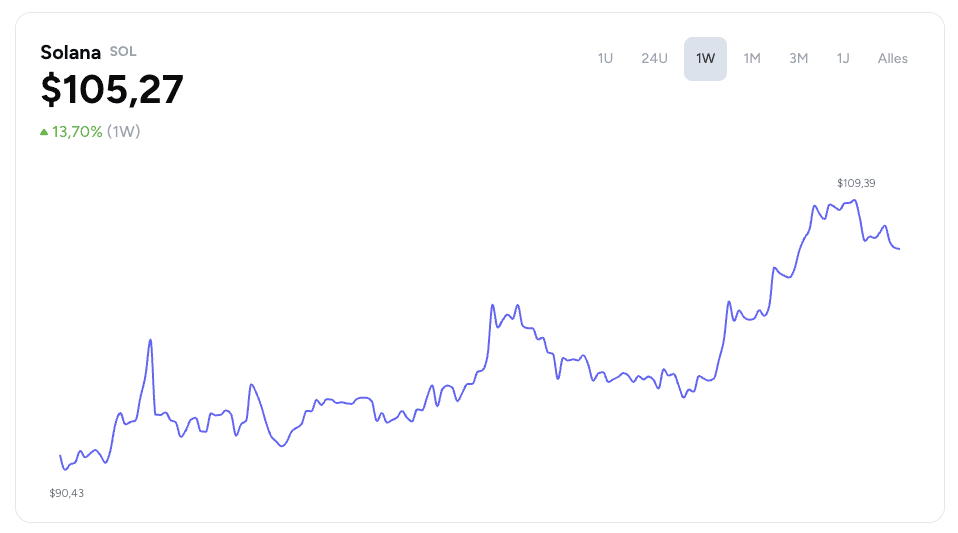Click the green upward trend triangle icon
Viewport: 958px width, 533px height.
(x=44, y=131)
